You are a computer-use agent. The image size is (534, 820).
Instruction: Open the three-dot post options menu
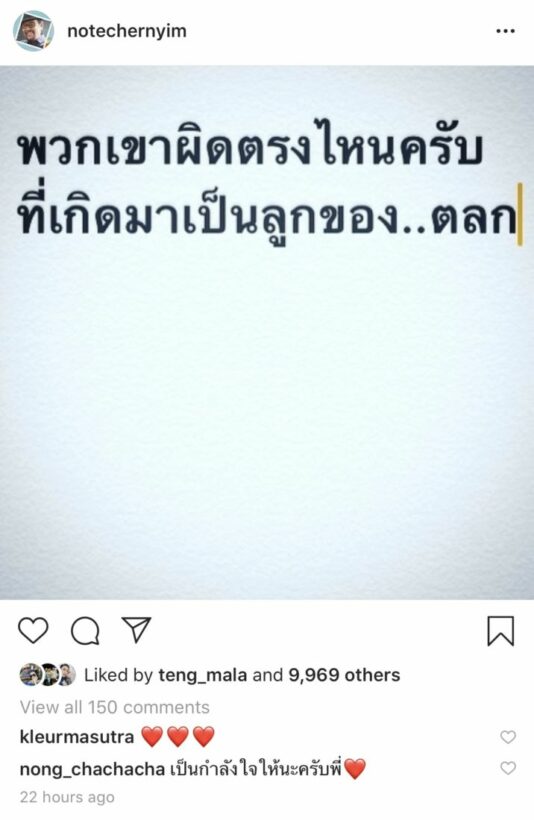coord(505,31)
